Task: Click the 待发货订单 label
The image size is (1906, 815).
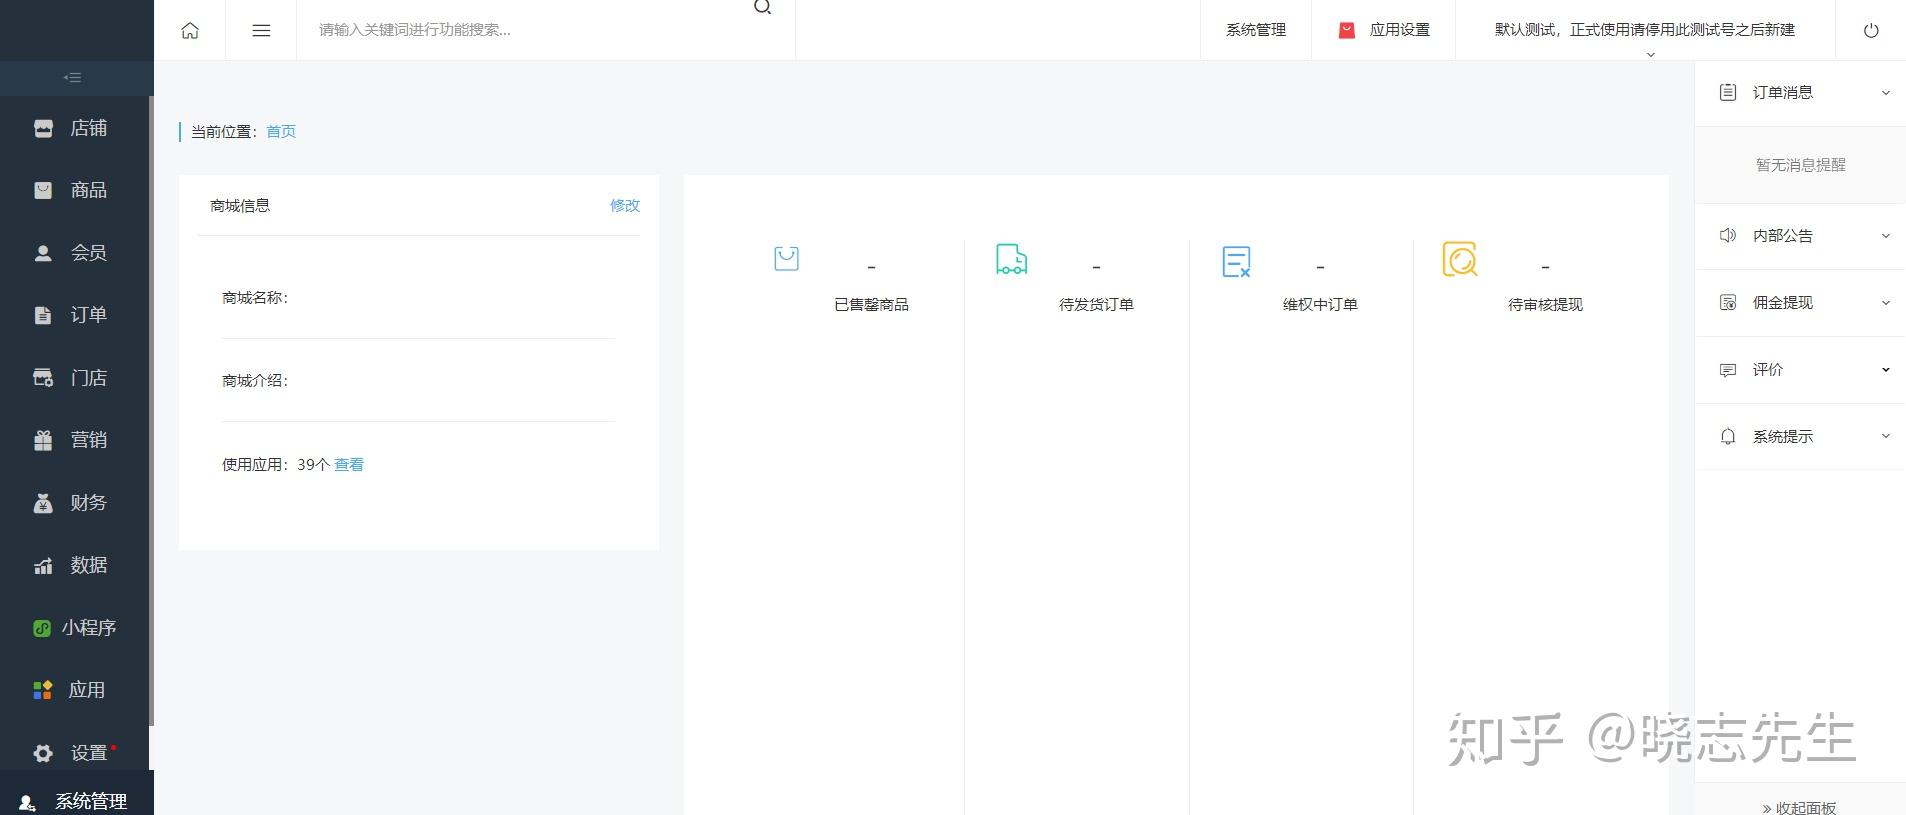Action: tap(1096, 304)
